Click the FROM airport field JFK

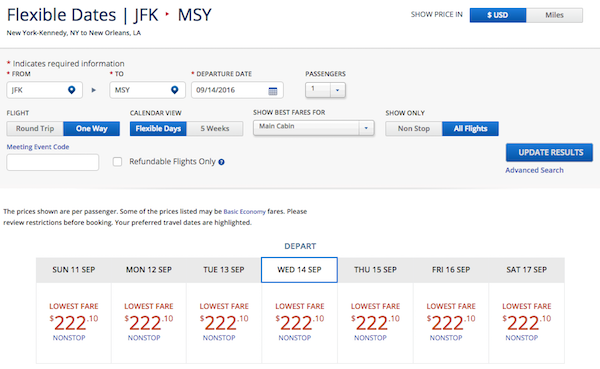coord(44,90)
